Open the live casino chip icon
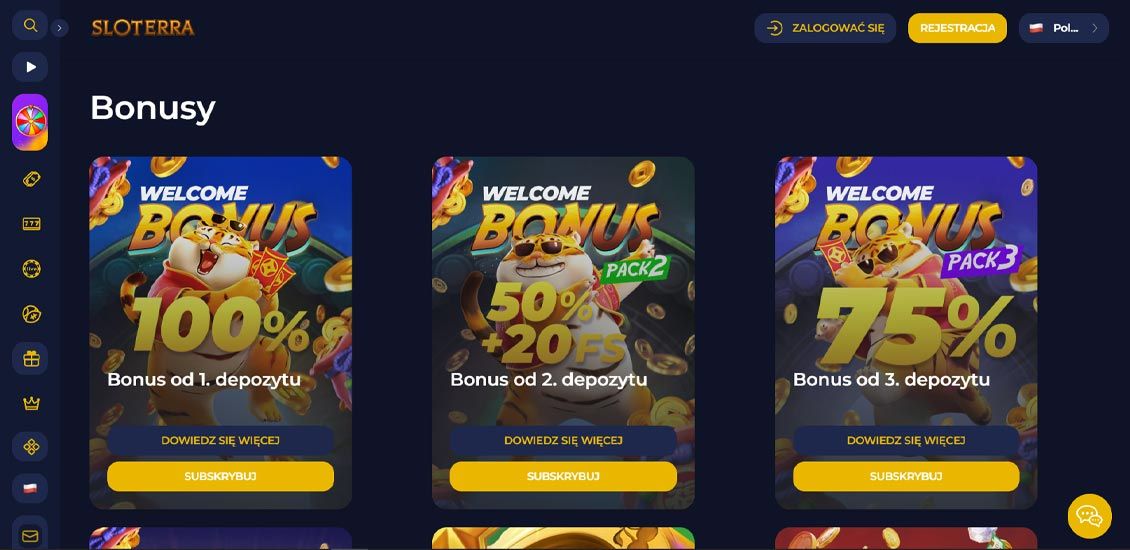This screenshot has height=550, width=1130. pos(31,269)
